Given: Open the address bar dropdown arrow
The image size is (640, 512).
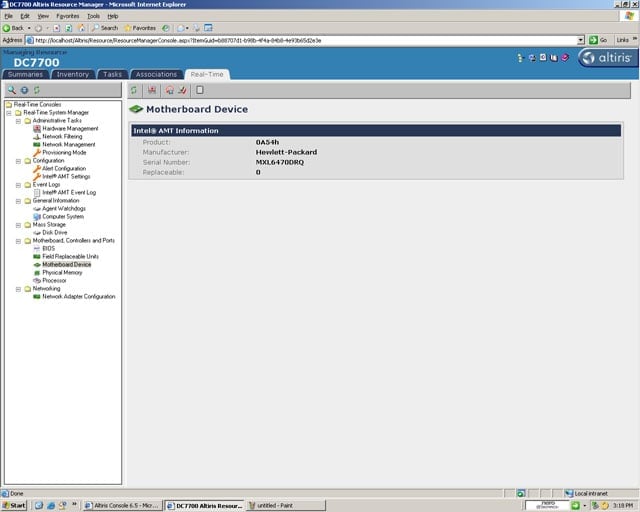Looking at the screenshot, I should pos(581,40).
